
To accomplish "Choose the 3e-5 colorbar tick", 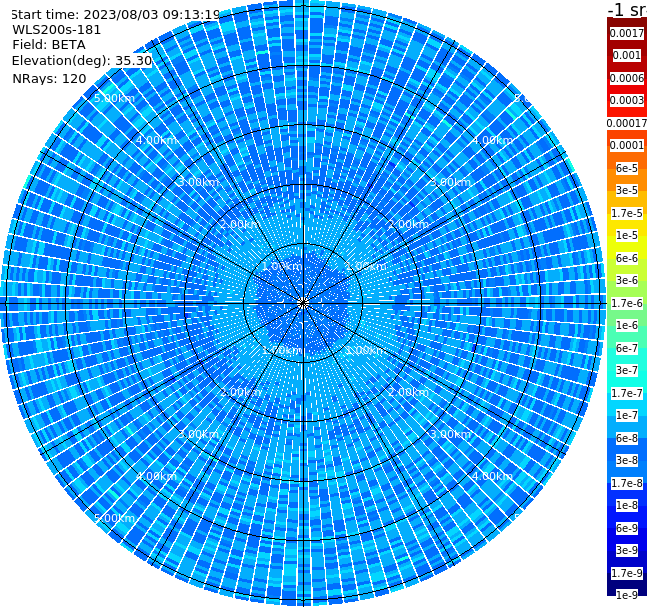I will click(x=627, y=190).
